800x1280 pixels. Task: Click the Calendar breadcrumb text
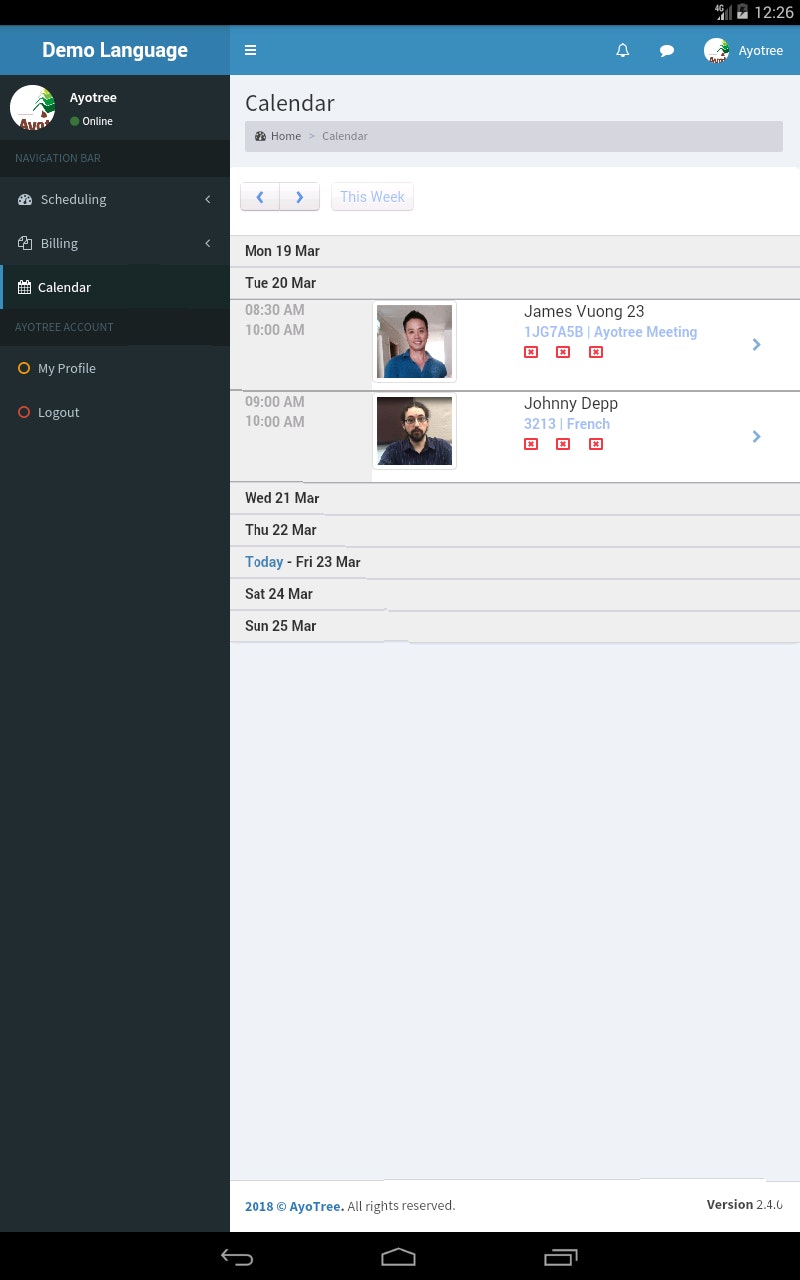tap(345, 136)
